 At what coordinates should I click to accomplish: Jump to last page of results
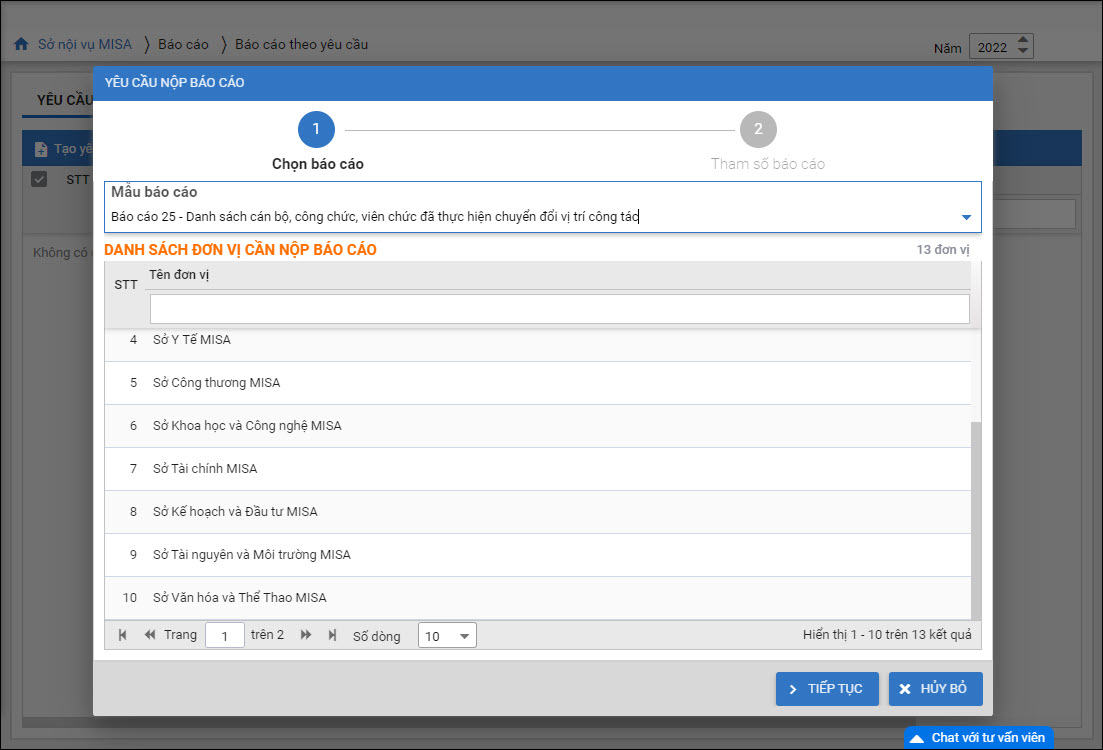pyautogui.click(x=333, y=635)
